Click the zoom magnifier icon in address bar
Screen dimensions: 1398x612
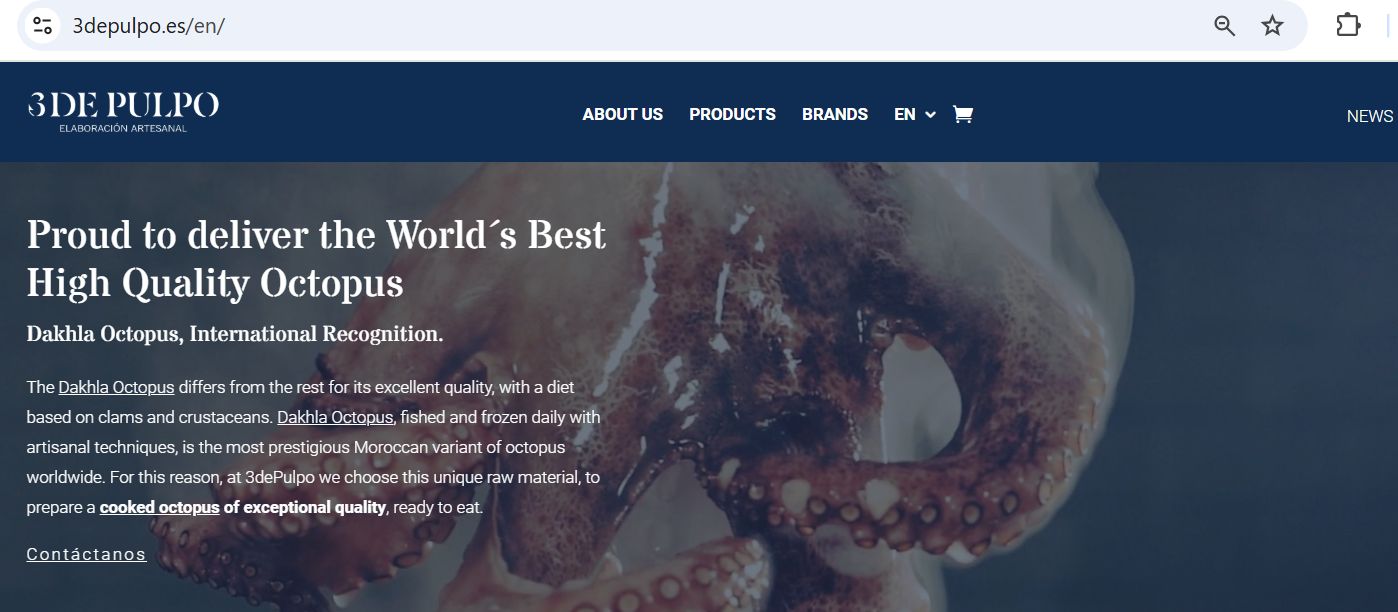point(1225,25)
